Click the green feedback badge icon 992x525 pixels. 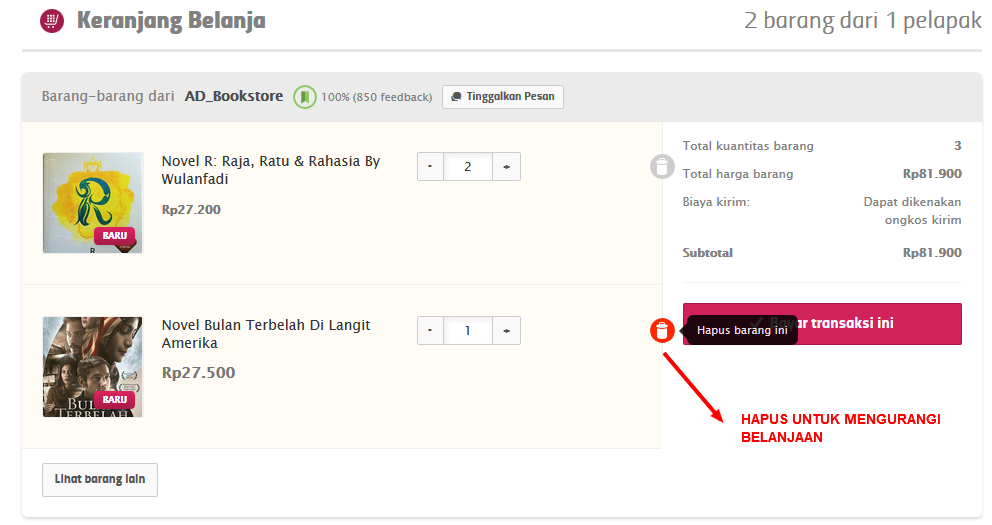(304, 97)
